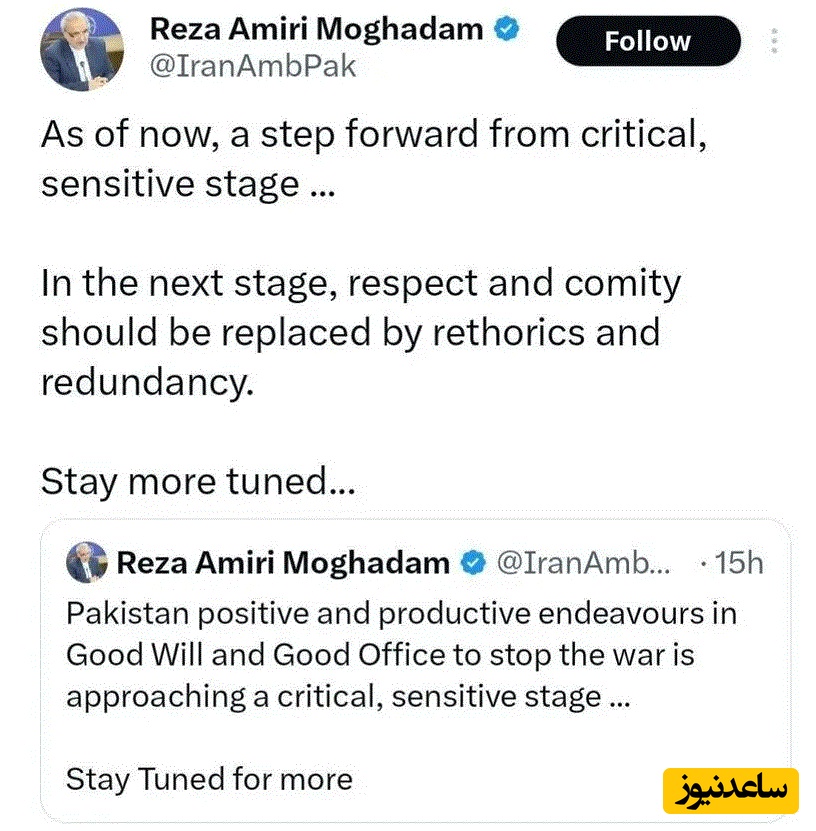This screenshot has width=816, height=831.
Task: Click the 'Pakistan positive and productive' quoted text
Action: (x=400, y=612)
